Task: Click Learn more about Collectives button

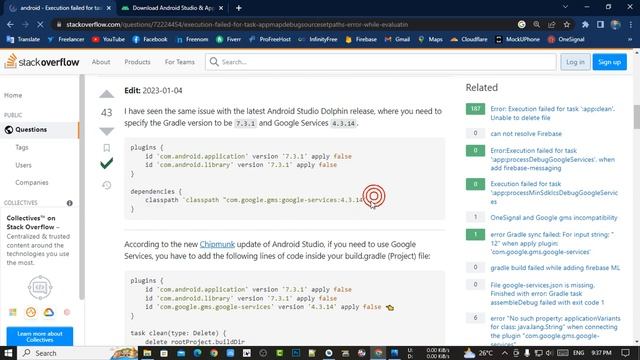Action: click(40, 336)
